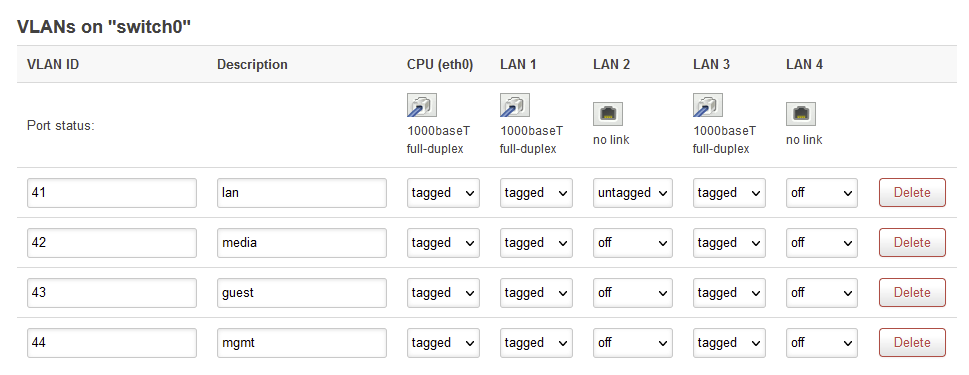Focus the VLAN ID field containing 44
The width and height of the screenshot is (969, 375).
pos(112,343)
